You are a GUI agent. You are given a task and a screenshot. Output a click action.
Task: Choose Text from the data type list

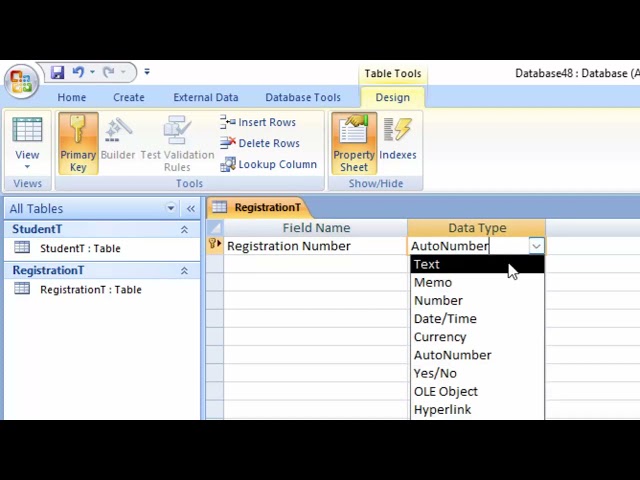[477, 264]
